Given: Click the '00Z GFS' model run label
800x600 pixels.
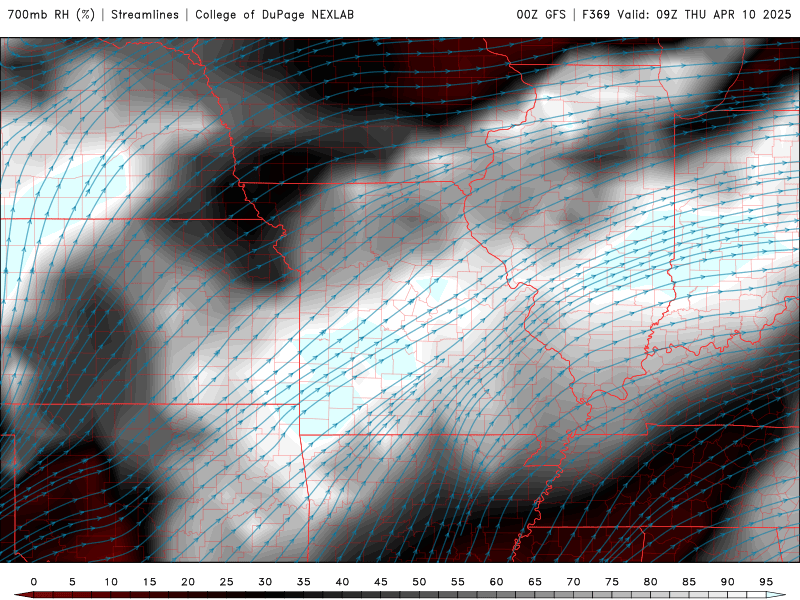Looking at the screenshot, I should tap(541, 15).
